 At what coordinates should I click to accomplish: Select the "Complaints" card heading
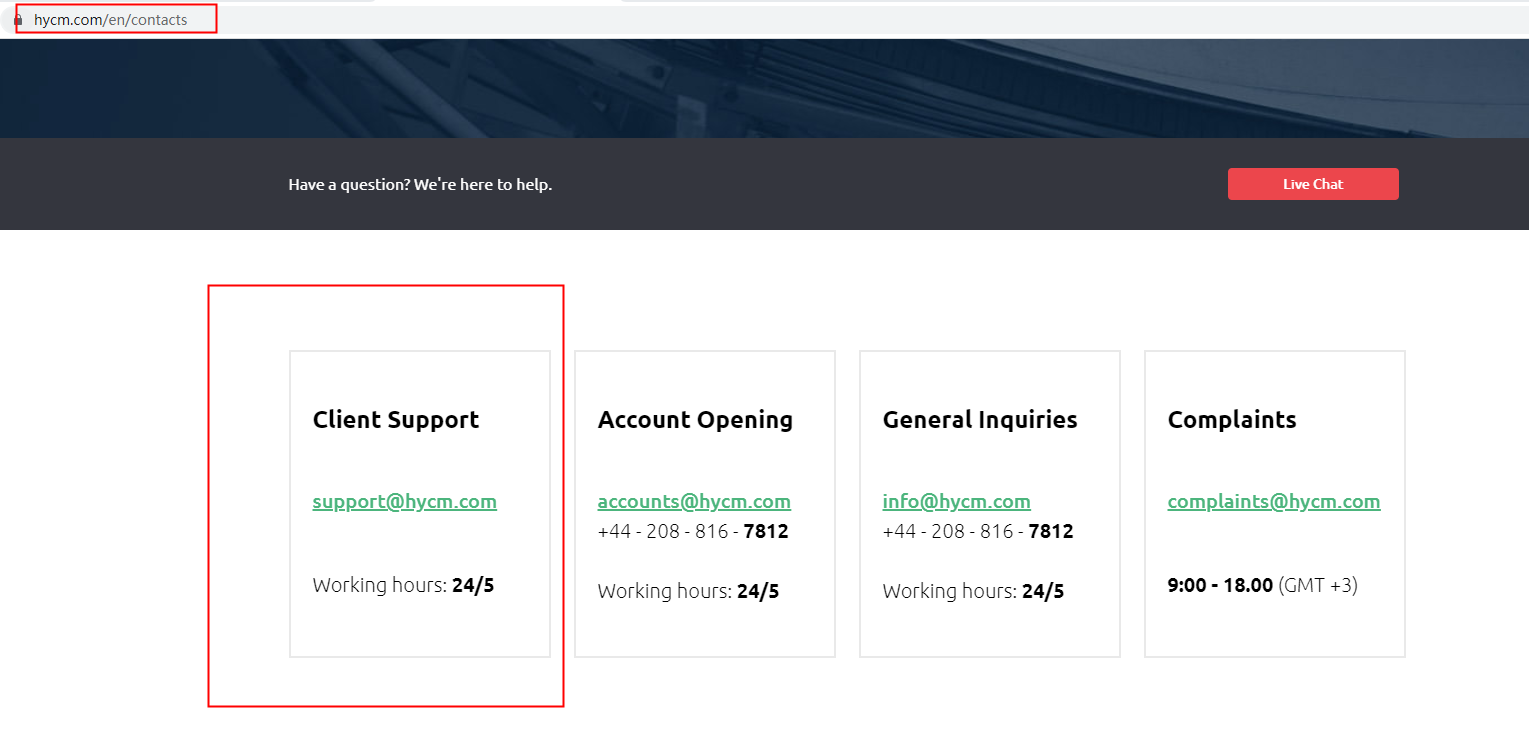1232,420
